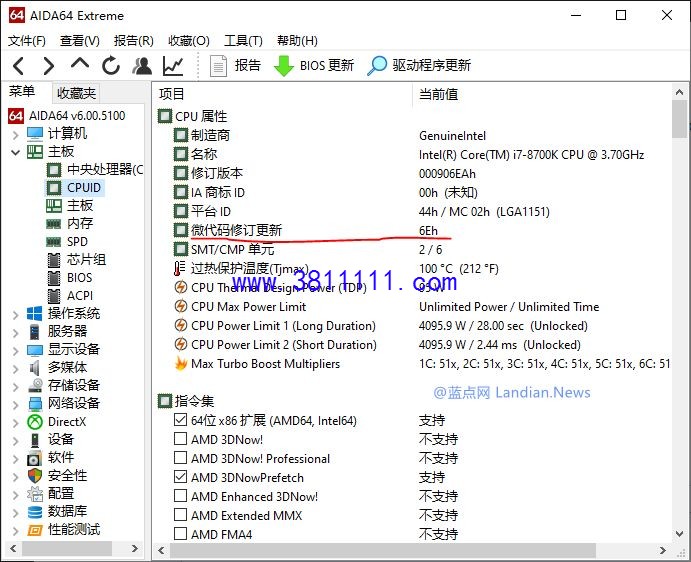Expand the 显示设备 tree node
This screenshot has width=691, height=562.
click(15, 351)
